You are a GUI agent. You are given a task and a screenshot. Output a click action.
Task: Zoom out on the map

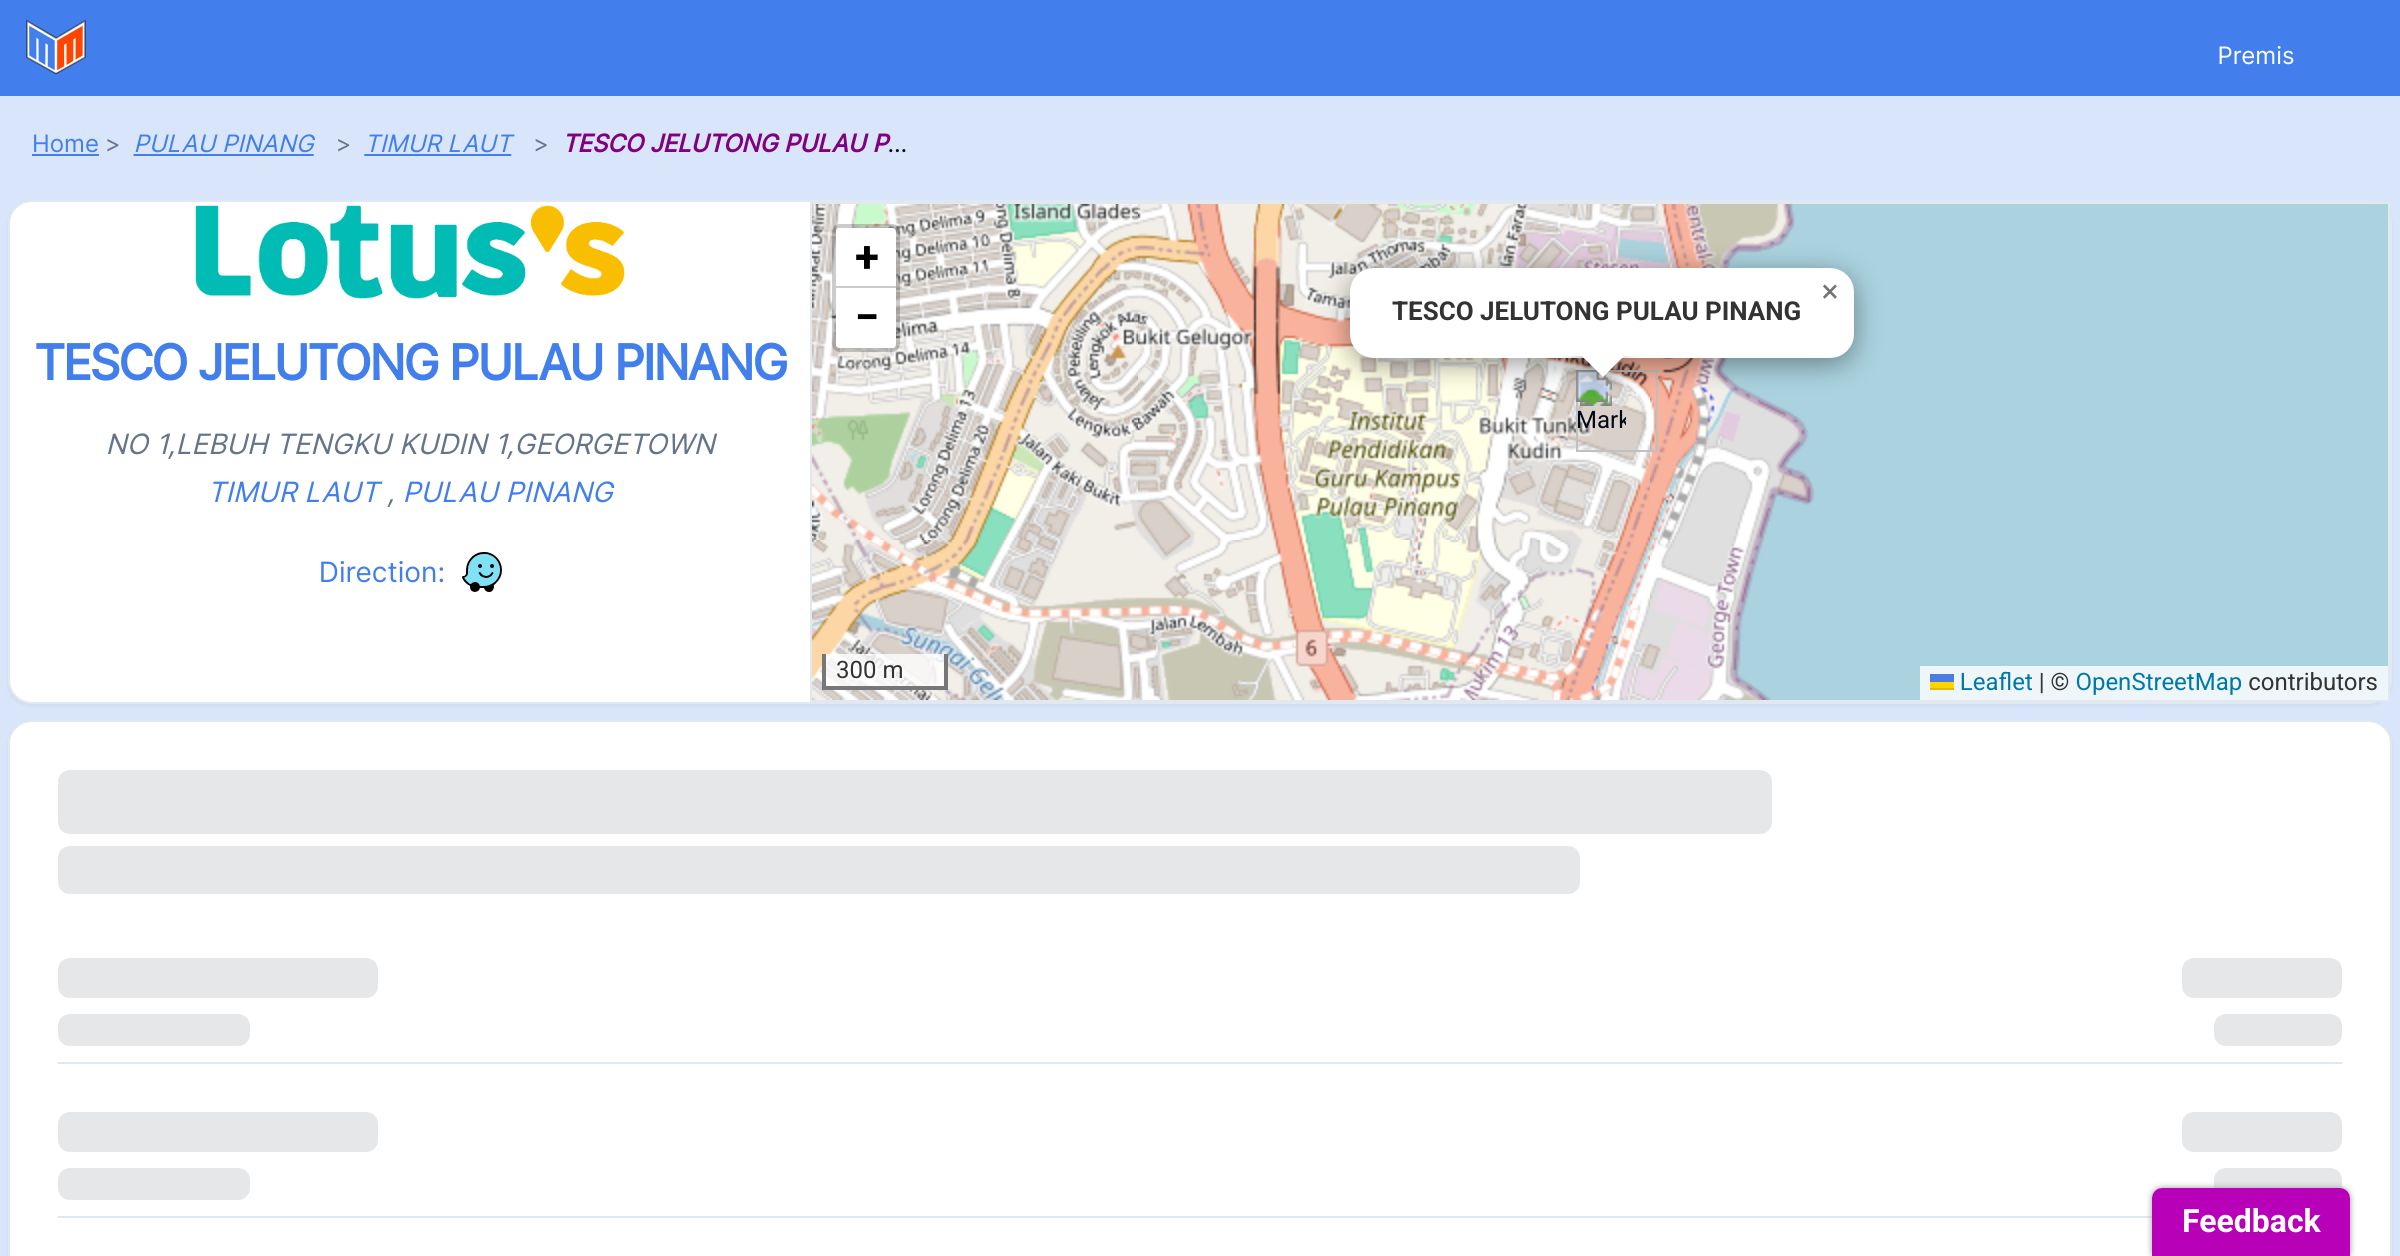866,317
